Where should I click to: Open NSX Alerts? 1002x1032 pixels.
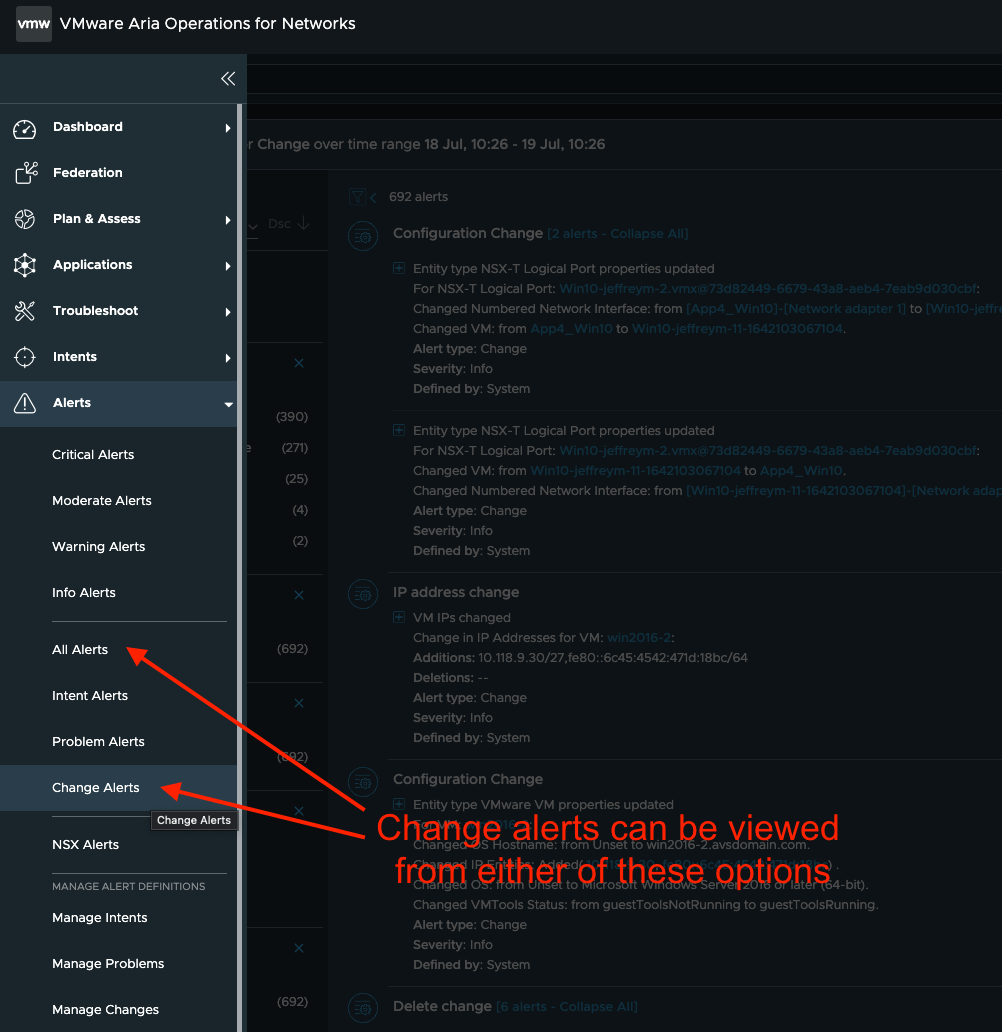86,845
